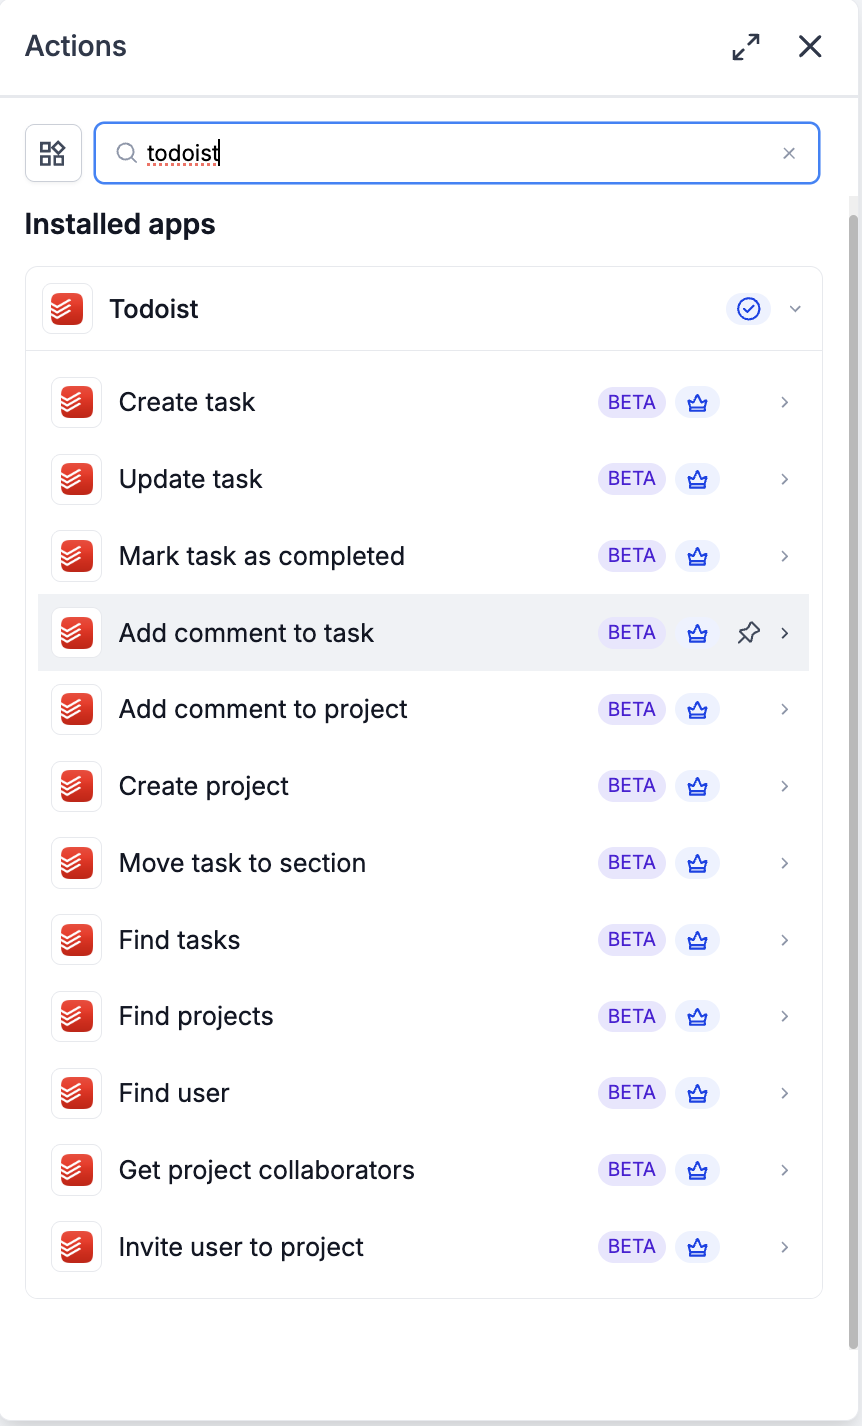
Task: Click the crown icon on Update task
Action: click(698, 479)
